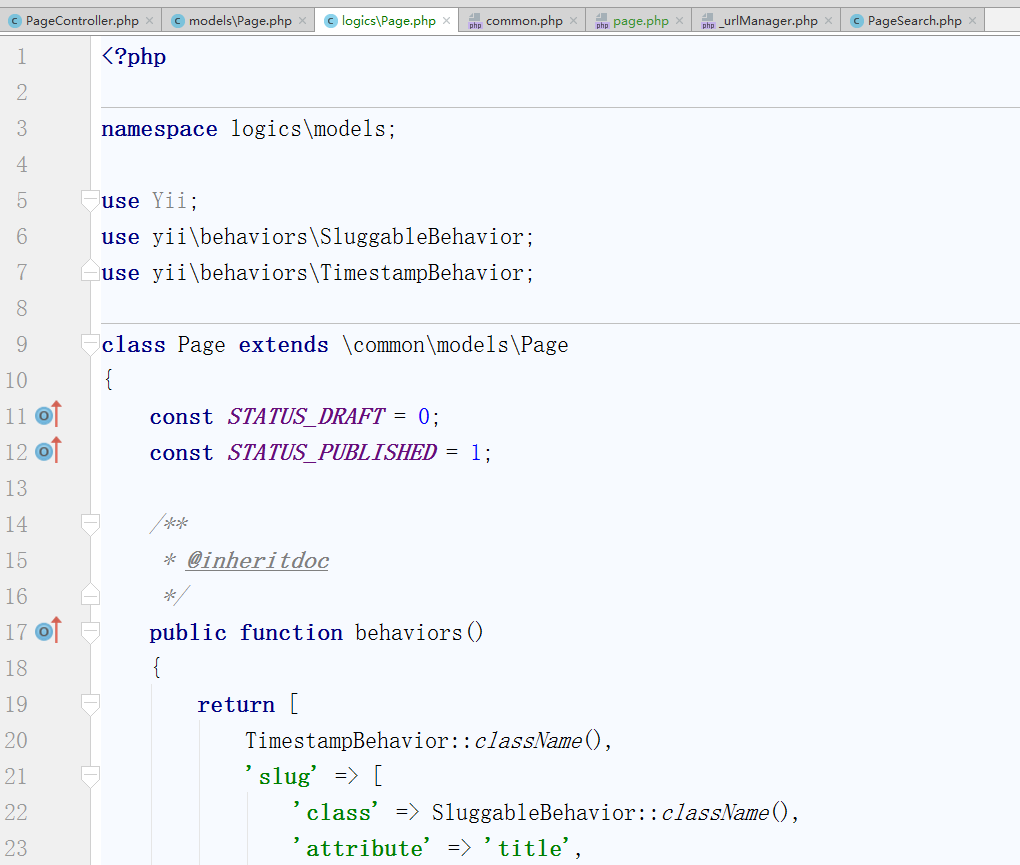Click the override marker on line 11
The width and height of the screenshot is (1020, 865).
(48, 416)
